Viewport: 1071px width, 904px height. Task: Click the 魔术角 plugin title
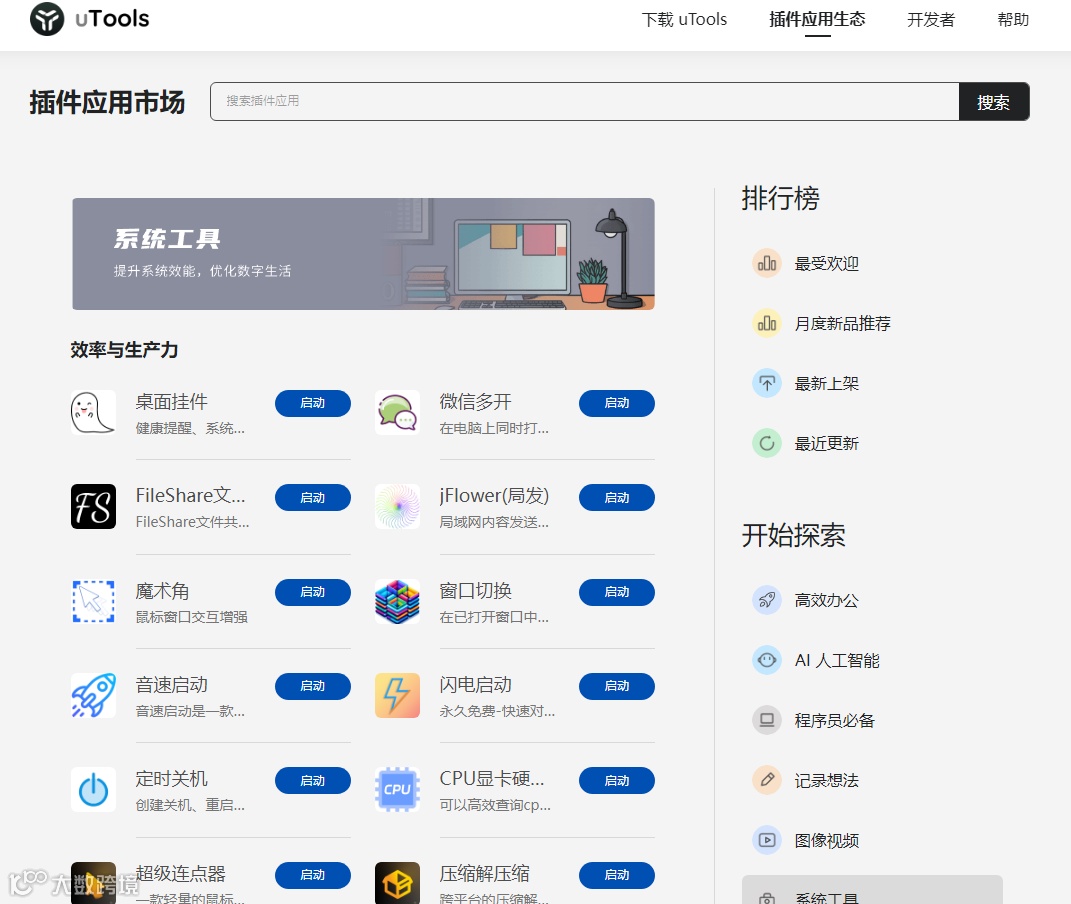[162, 591]
